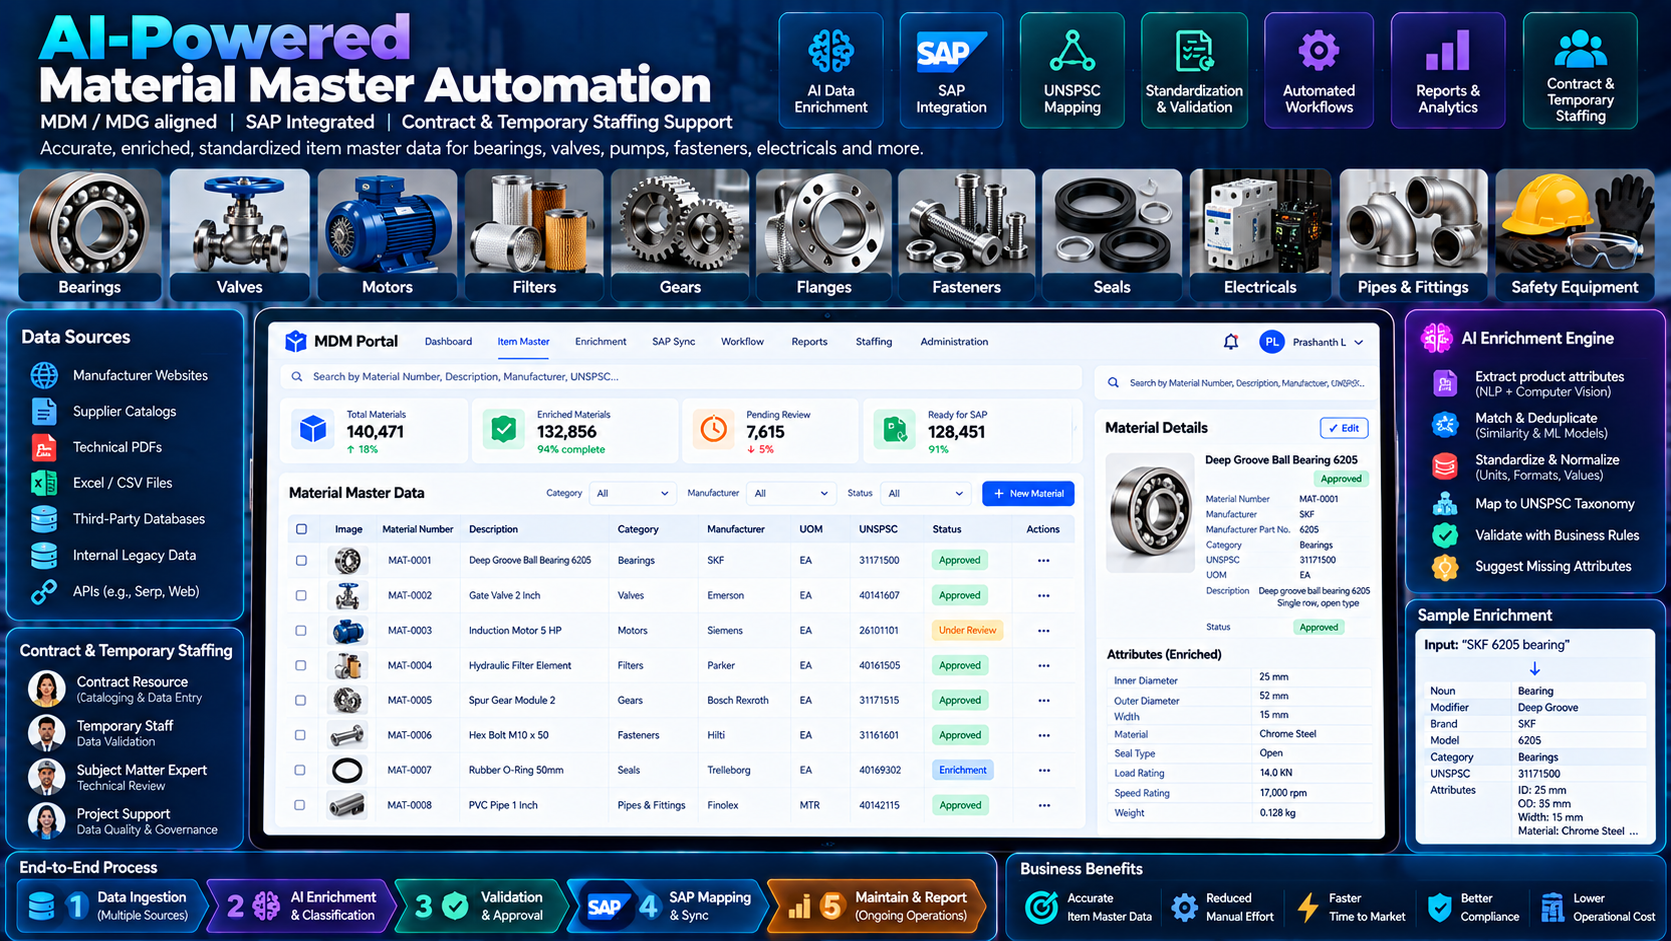The image size is (1671, 941).
Task: Open the Category filter dropdown
Action: 632,493
